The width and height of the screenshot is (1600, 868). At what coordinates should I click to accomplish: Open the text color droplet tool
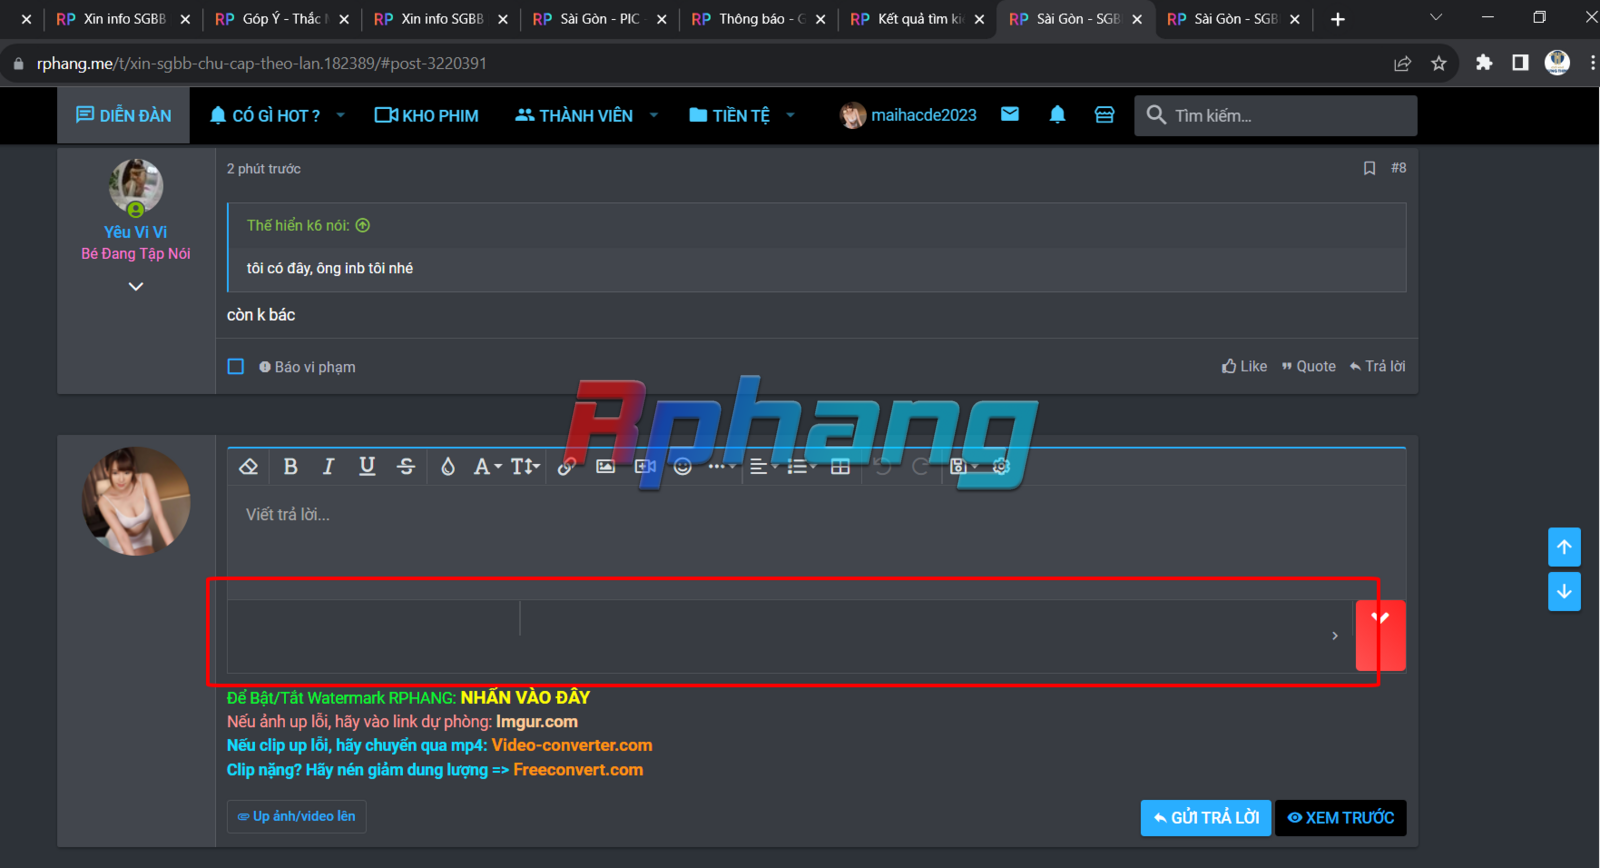click(448, 466)
